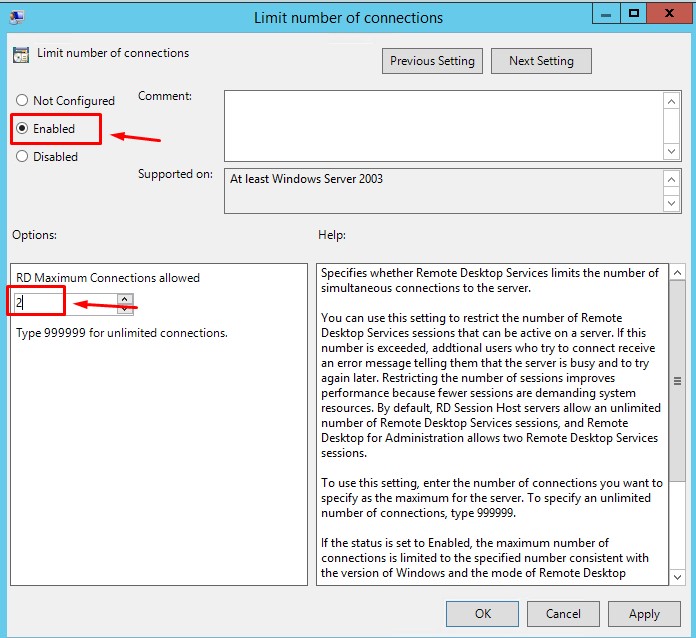
Task: Go to Previous Setting
Action: click(x=432, y=61)
